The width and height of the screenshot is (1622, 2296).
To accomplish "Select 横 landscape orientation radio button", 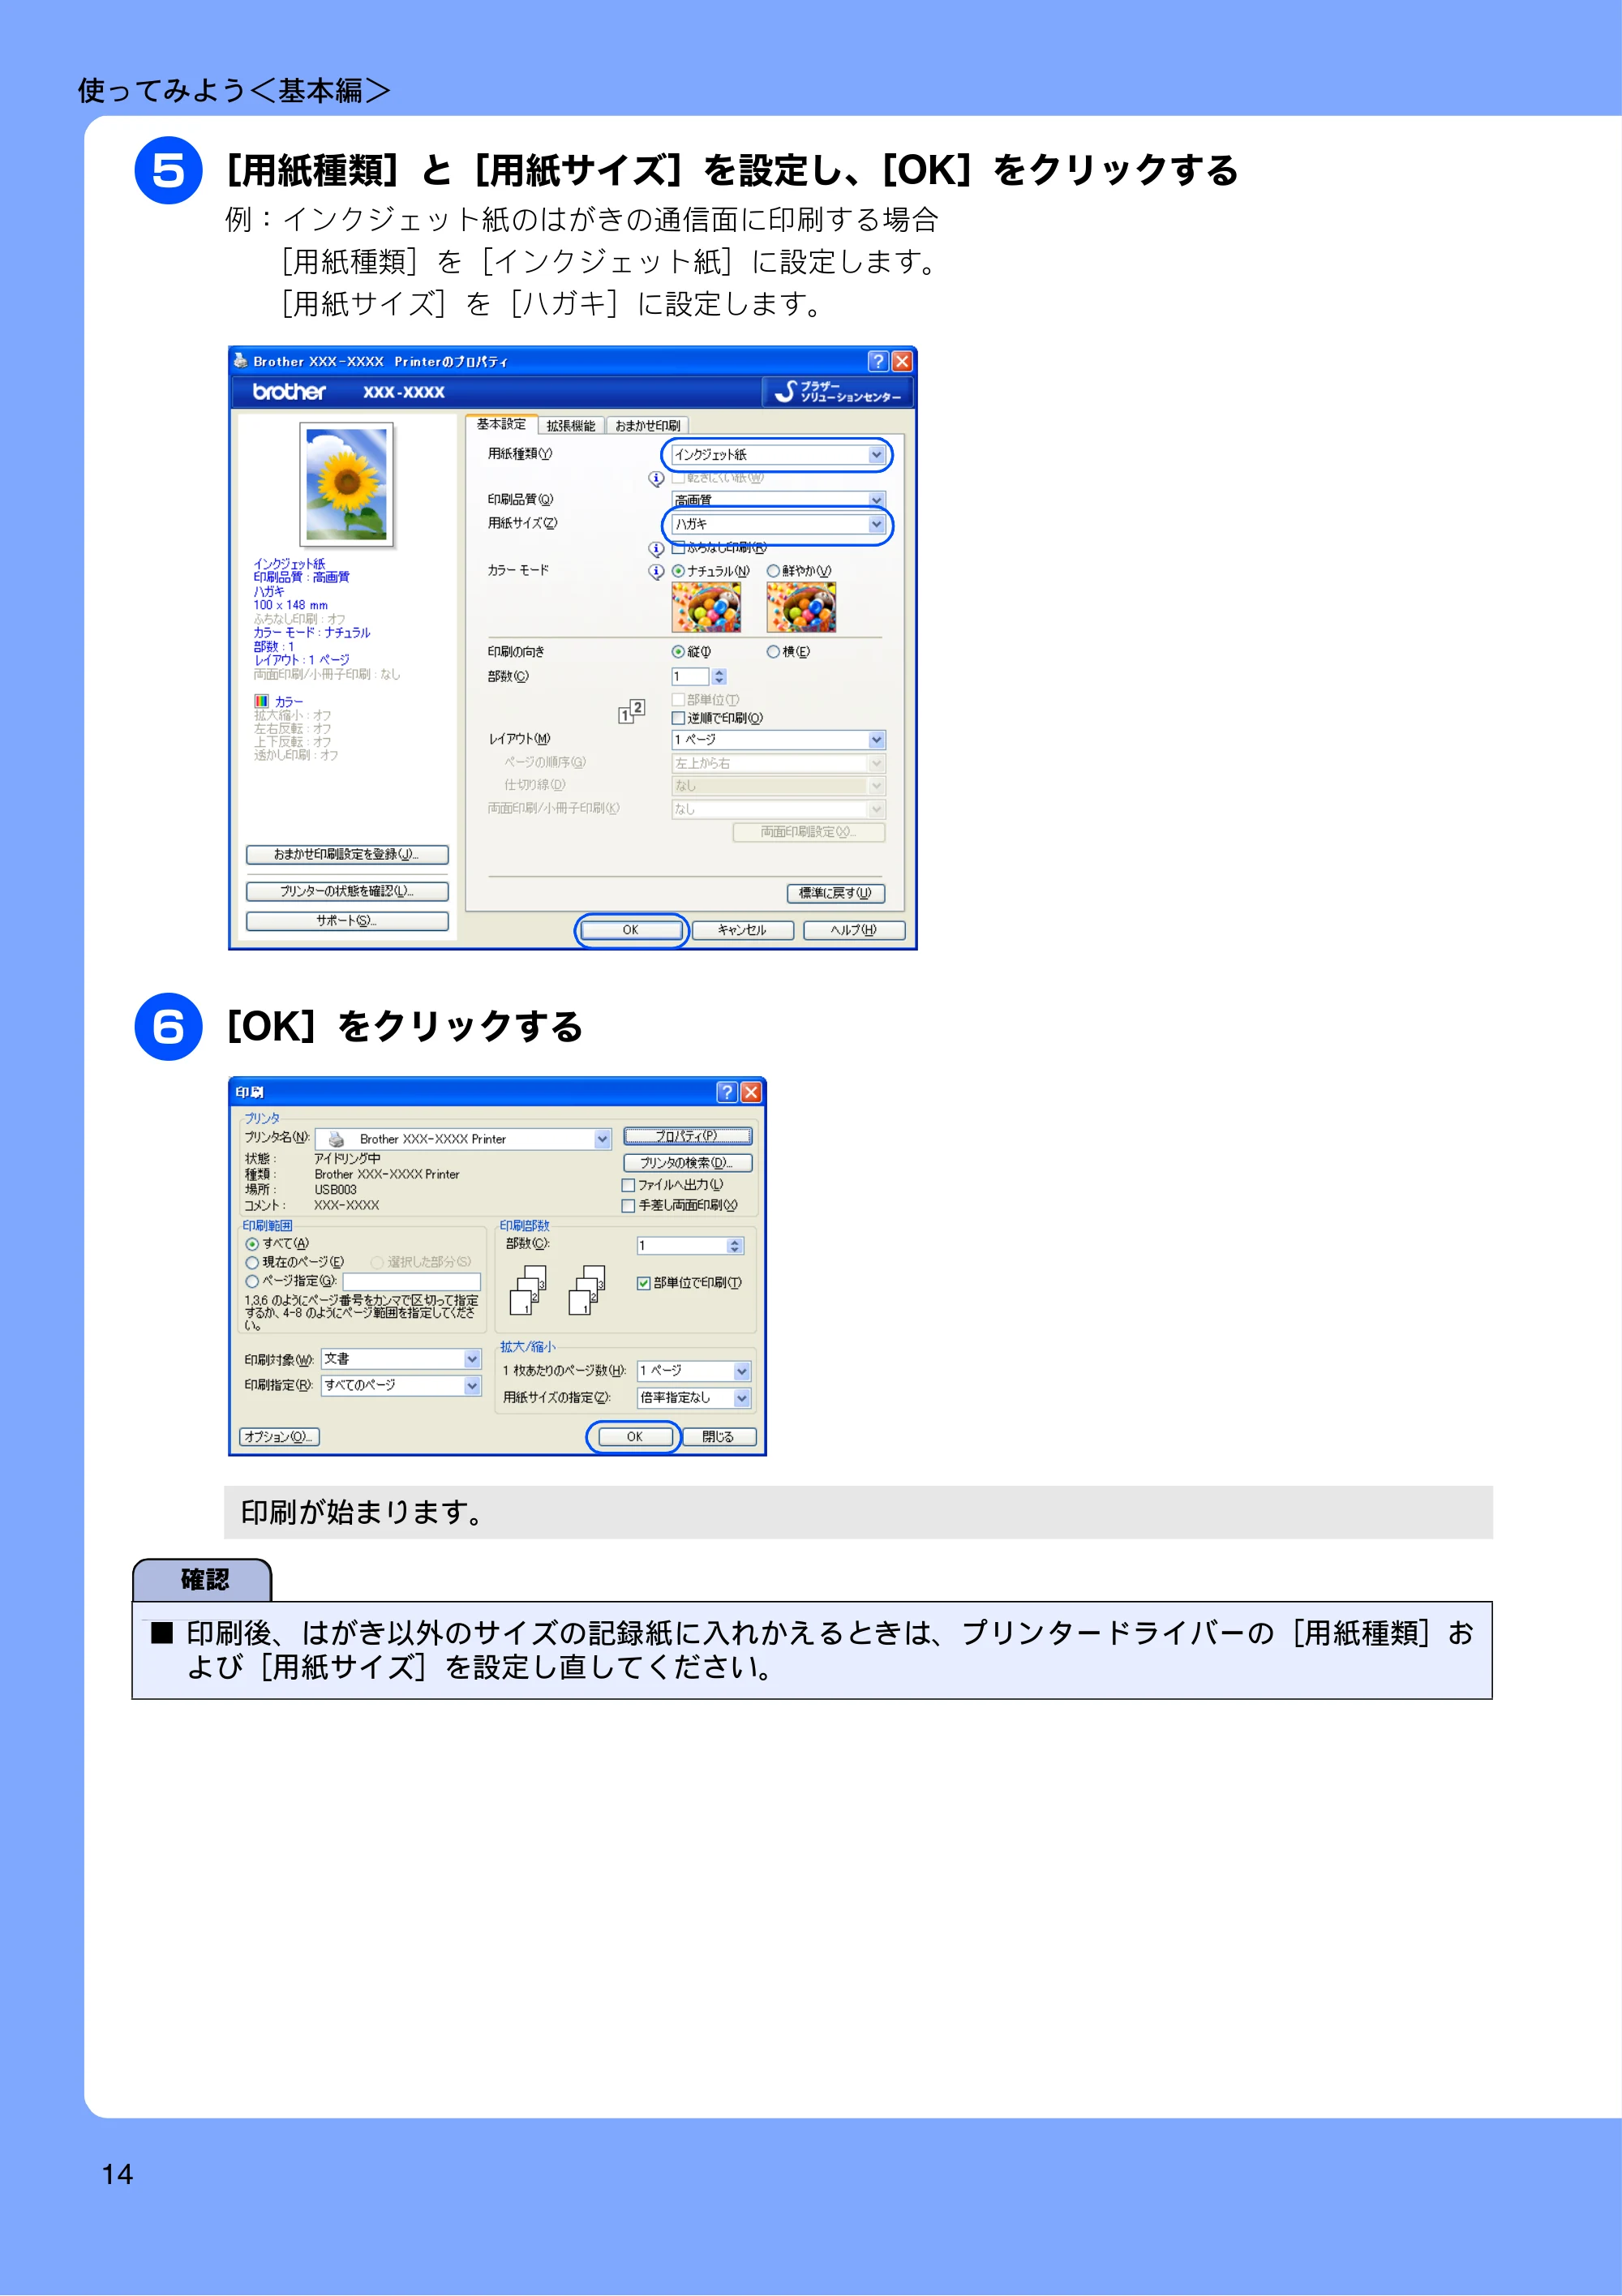I will coord(773,652).
